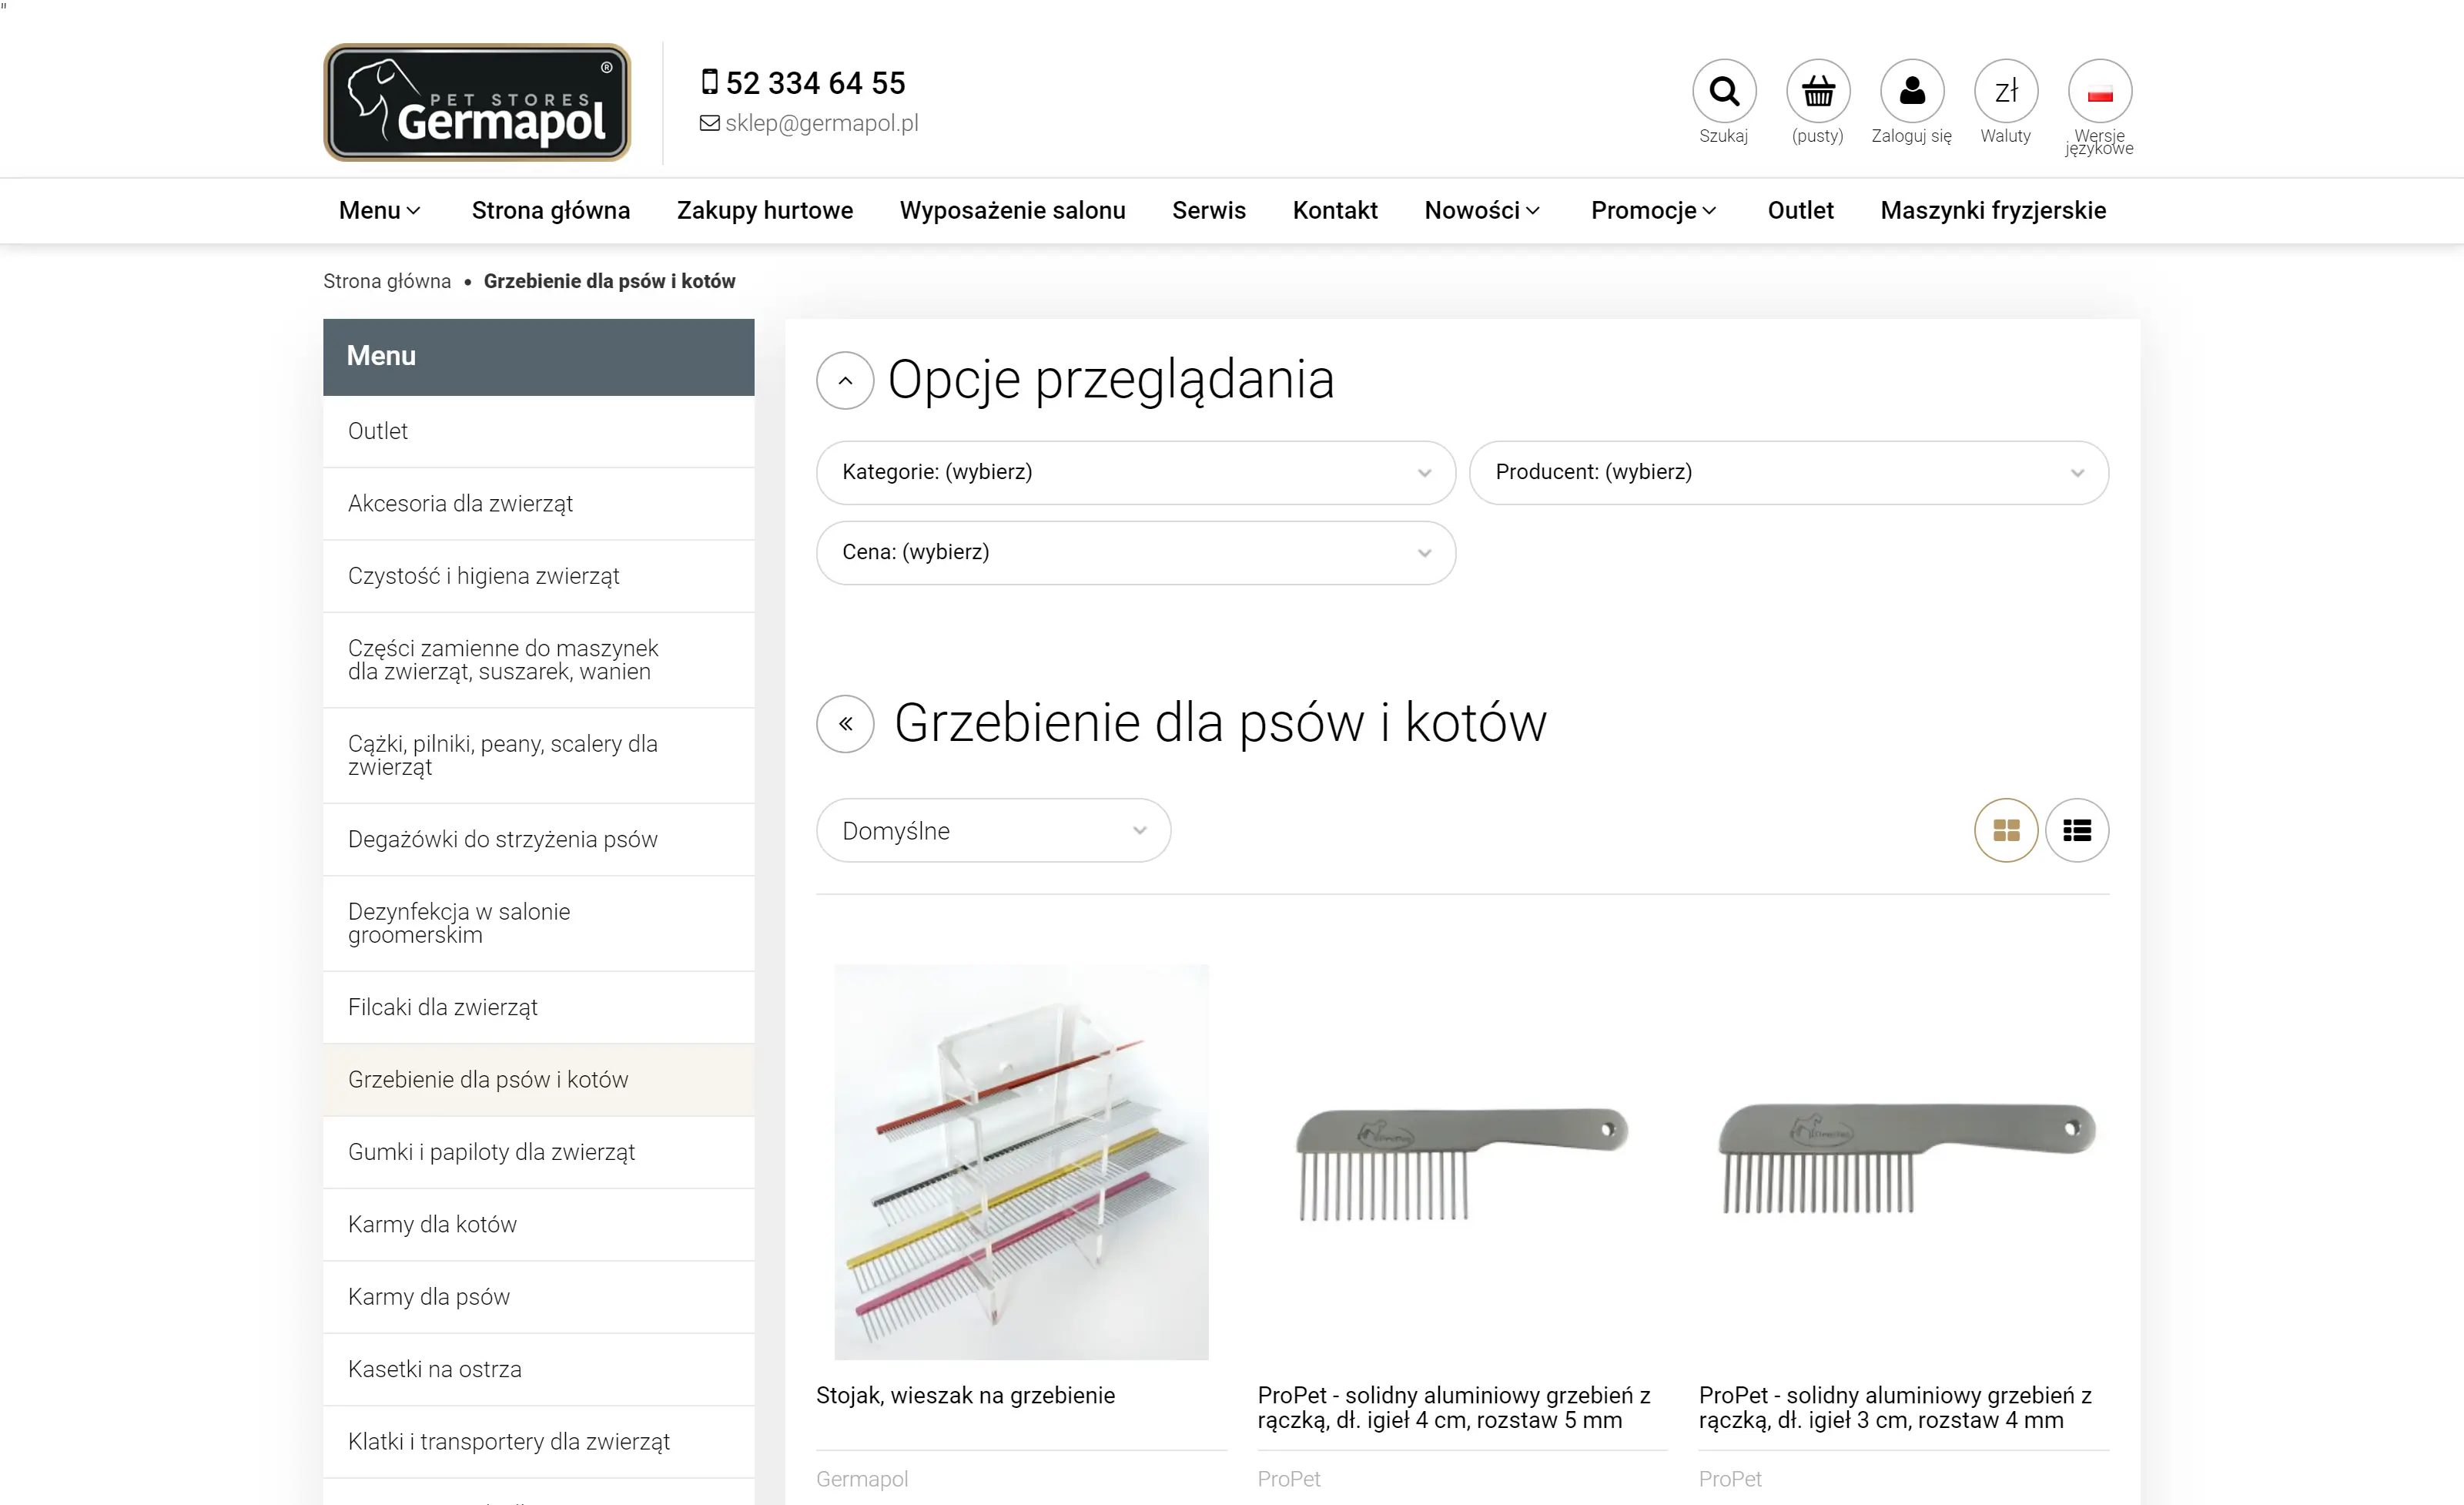
Task: Switch to list view layout
Action: [2077, 830]
